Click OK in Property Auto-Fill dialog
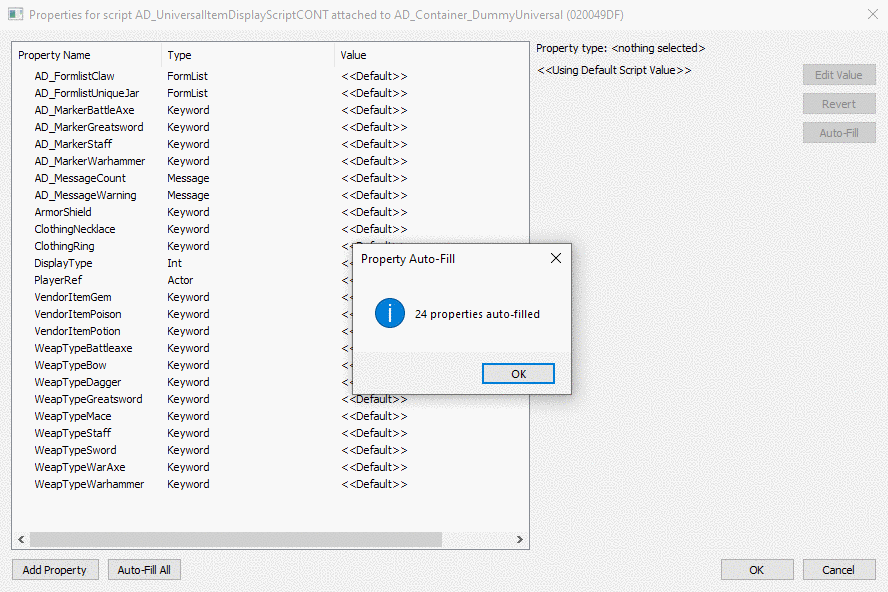 click(518, 373)
